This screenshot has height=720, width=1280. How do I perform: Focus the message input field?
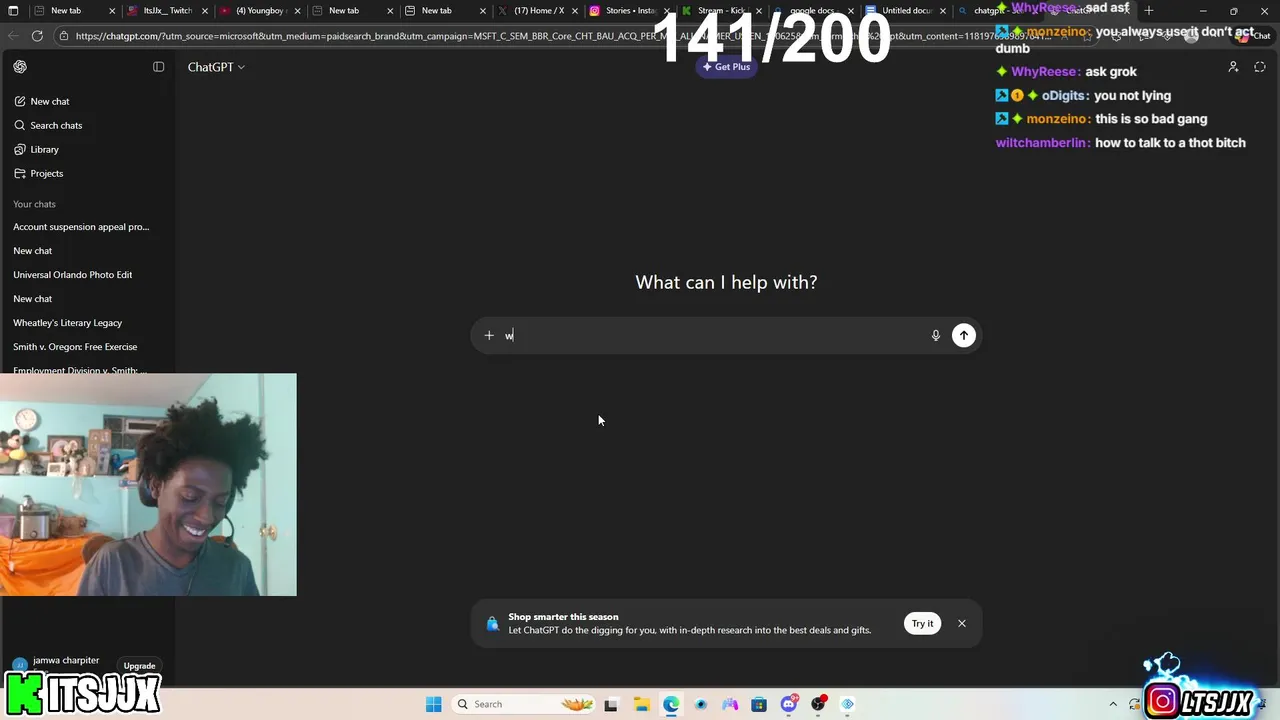point(714,336)
